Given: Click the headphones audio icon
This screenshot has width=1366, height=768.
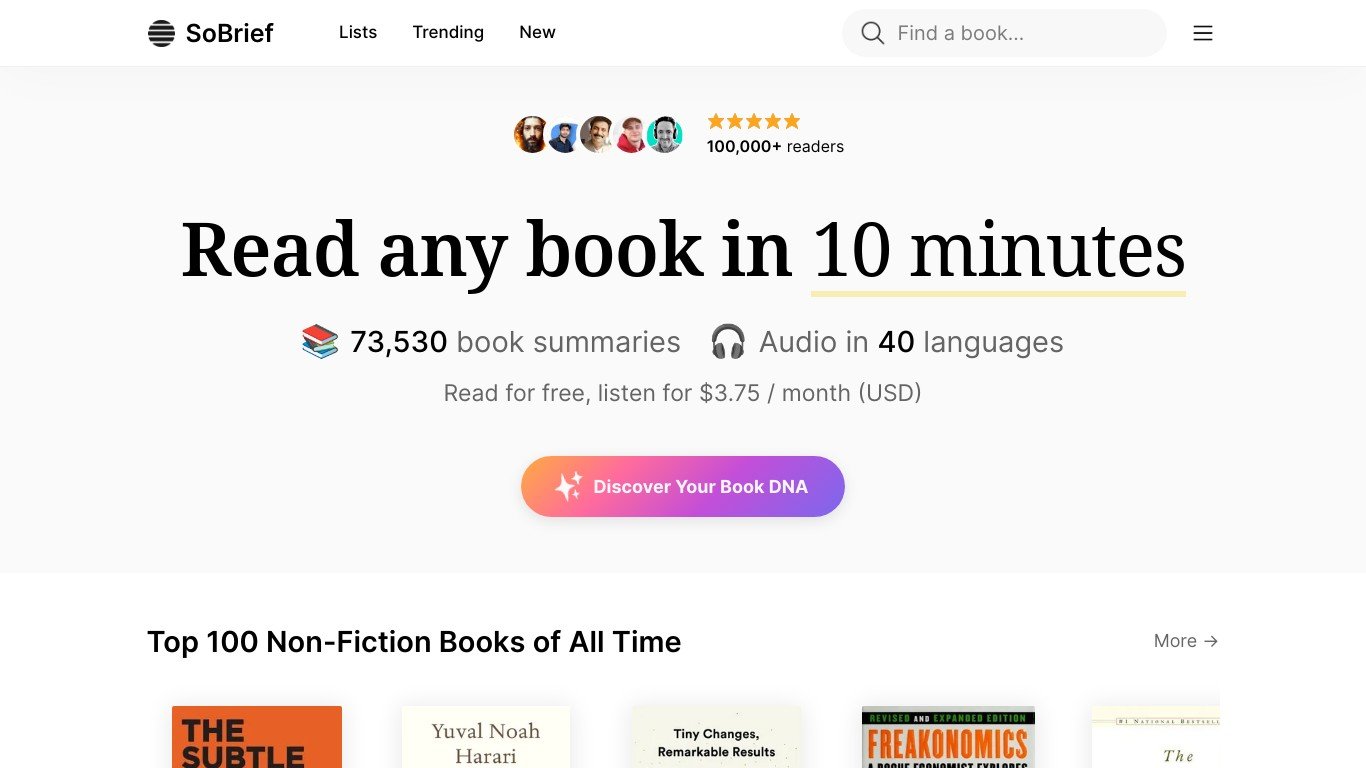Looking at the screenshot, I should point(728,342).
